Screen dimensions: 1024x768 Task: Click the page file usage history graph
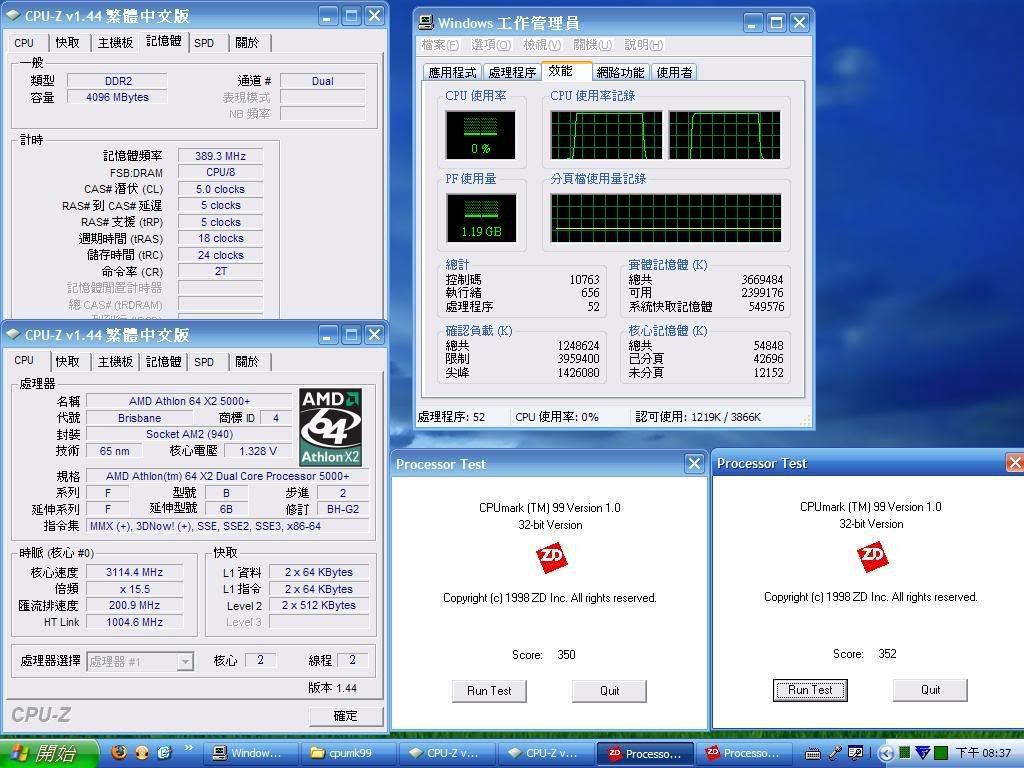665,218
